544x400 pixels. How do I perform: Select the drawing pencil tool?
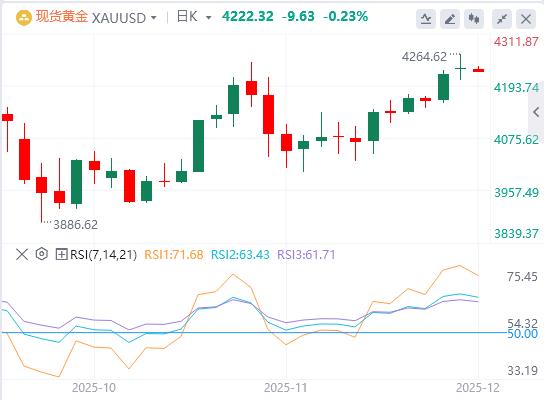click(450, 19)
